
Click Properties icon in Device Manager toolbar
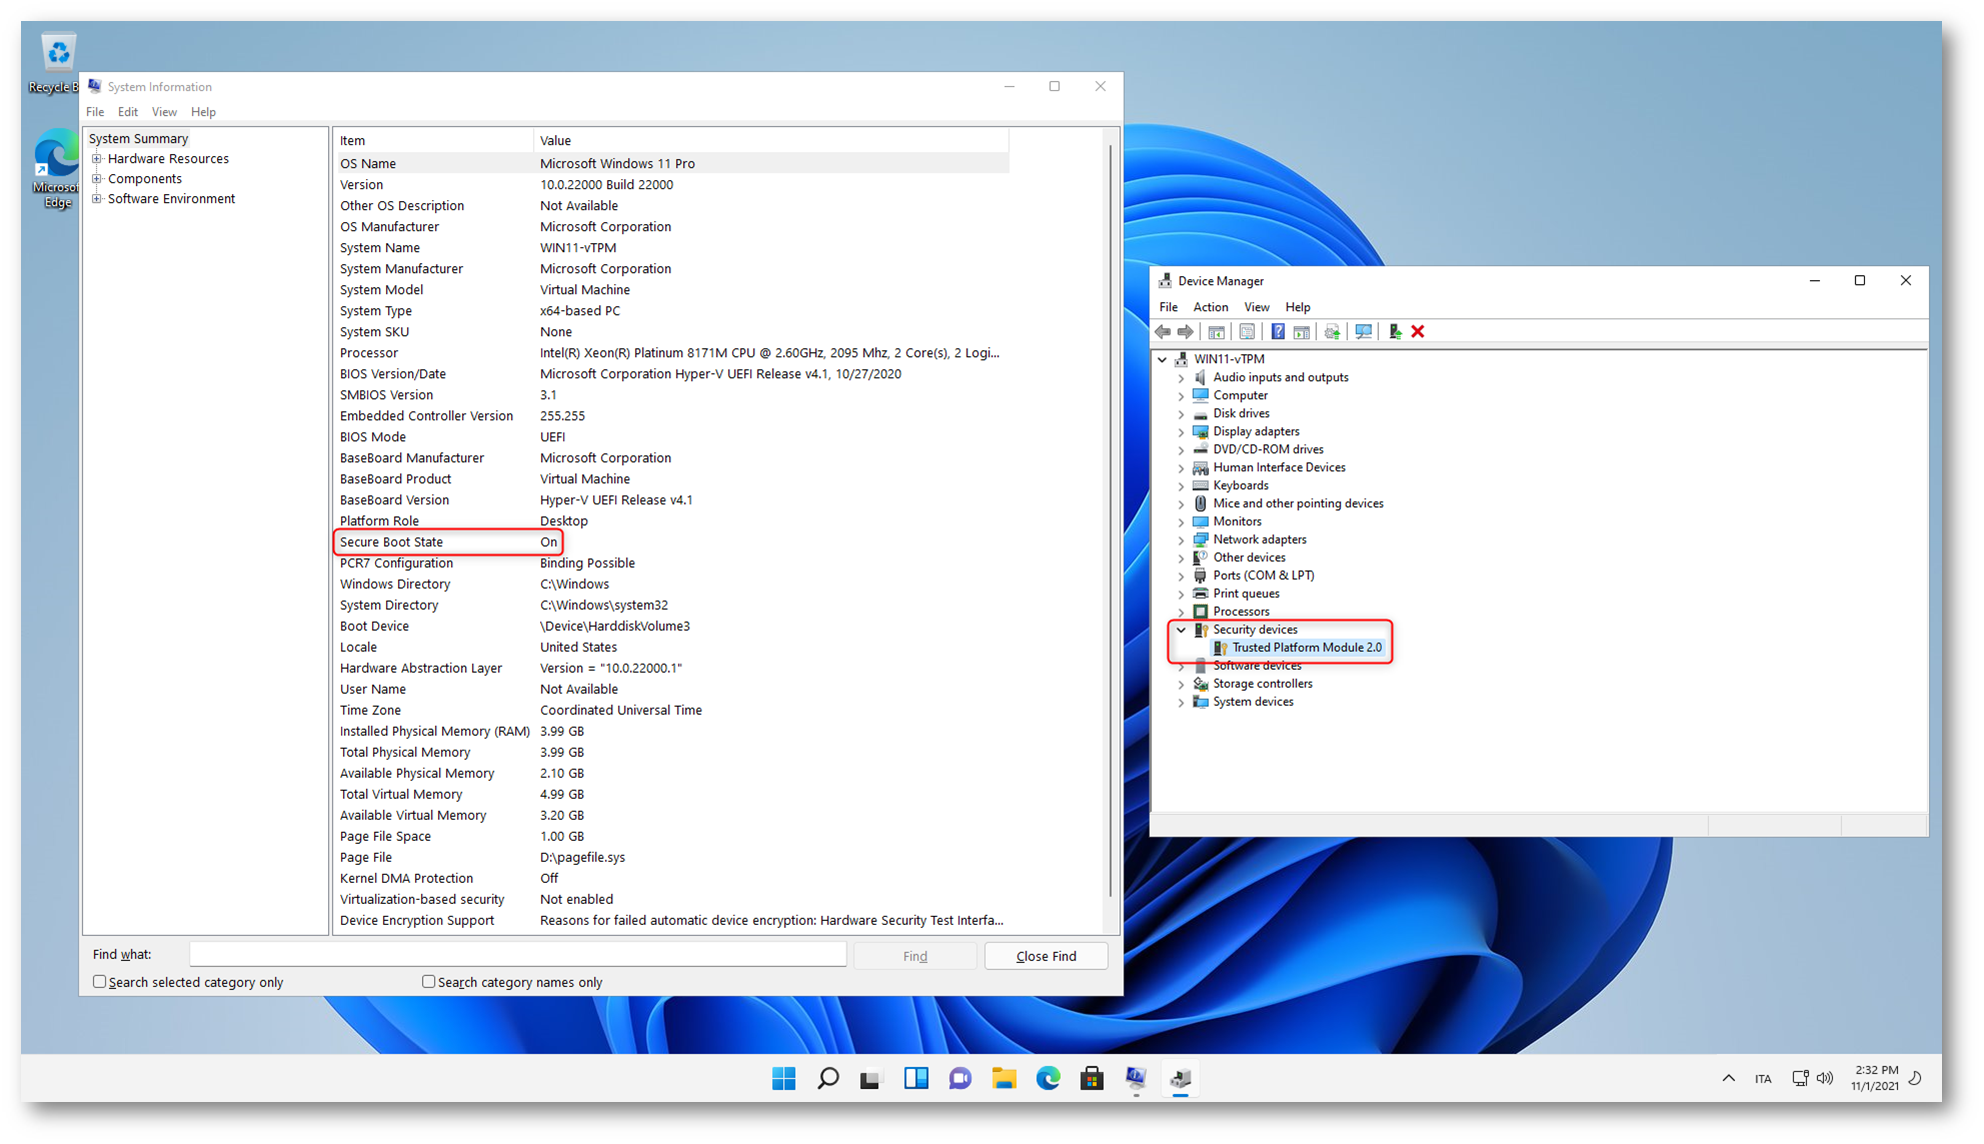point(1247,332)
